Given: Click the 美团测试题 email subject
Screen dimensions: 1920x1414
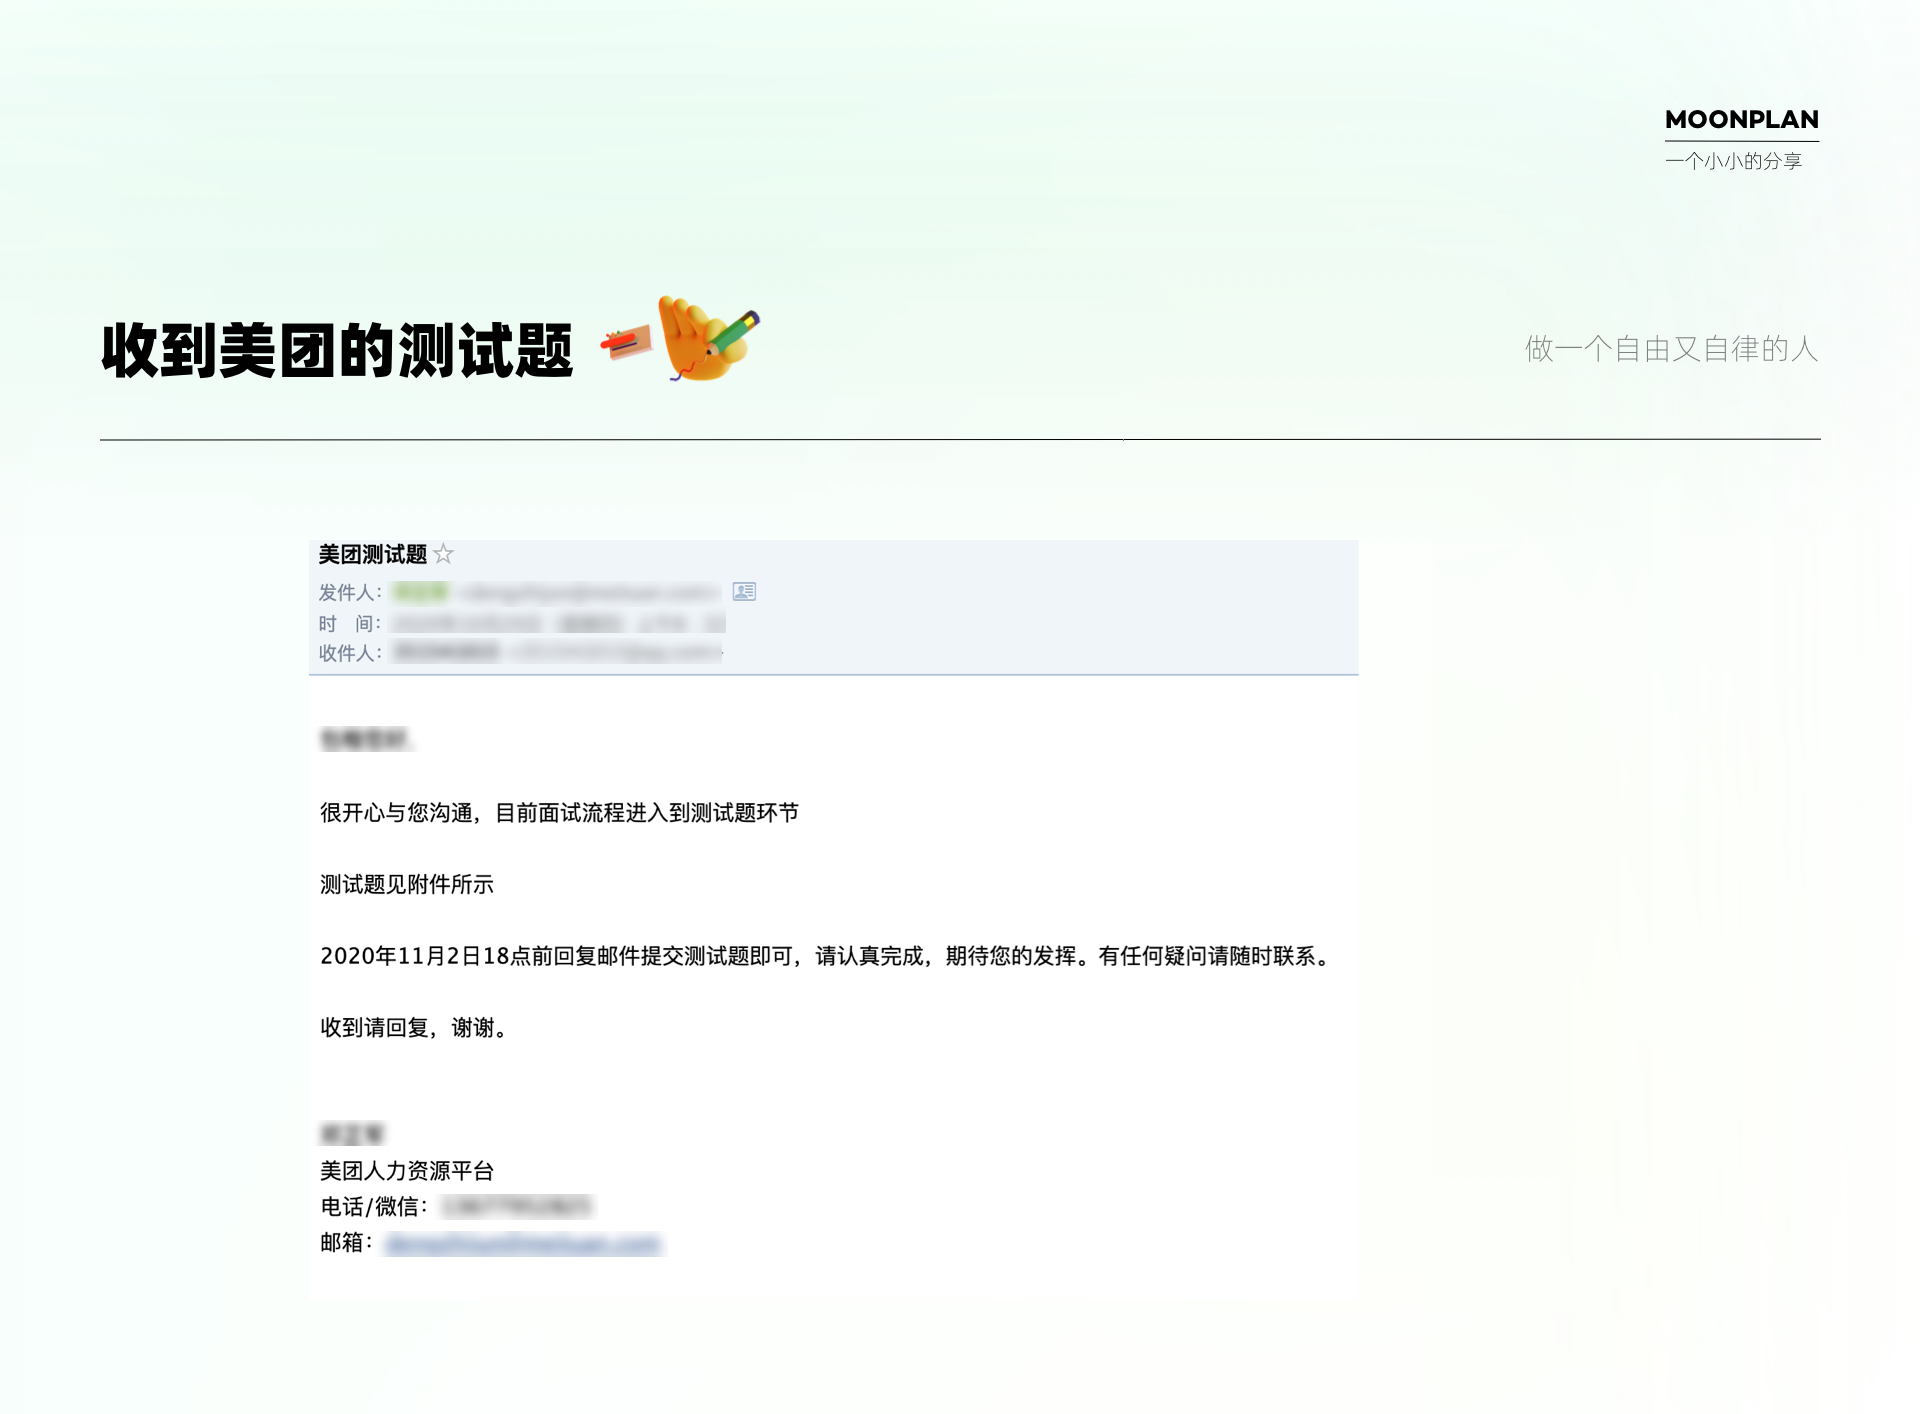Looking at the screenshot, I should point(372,554).
